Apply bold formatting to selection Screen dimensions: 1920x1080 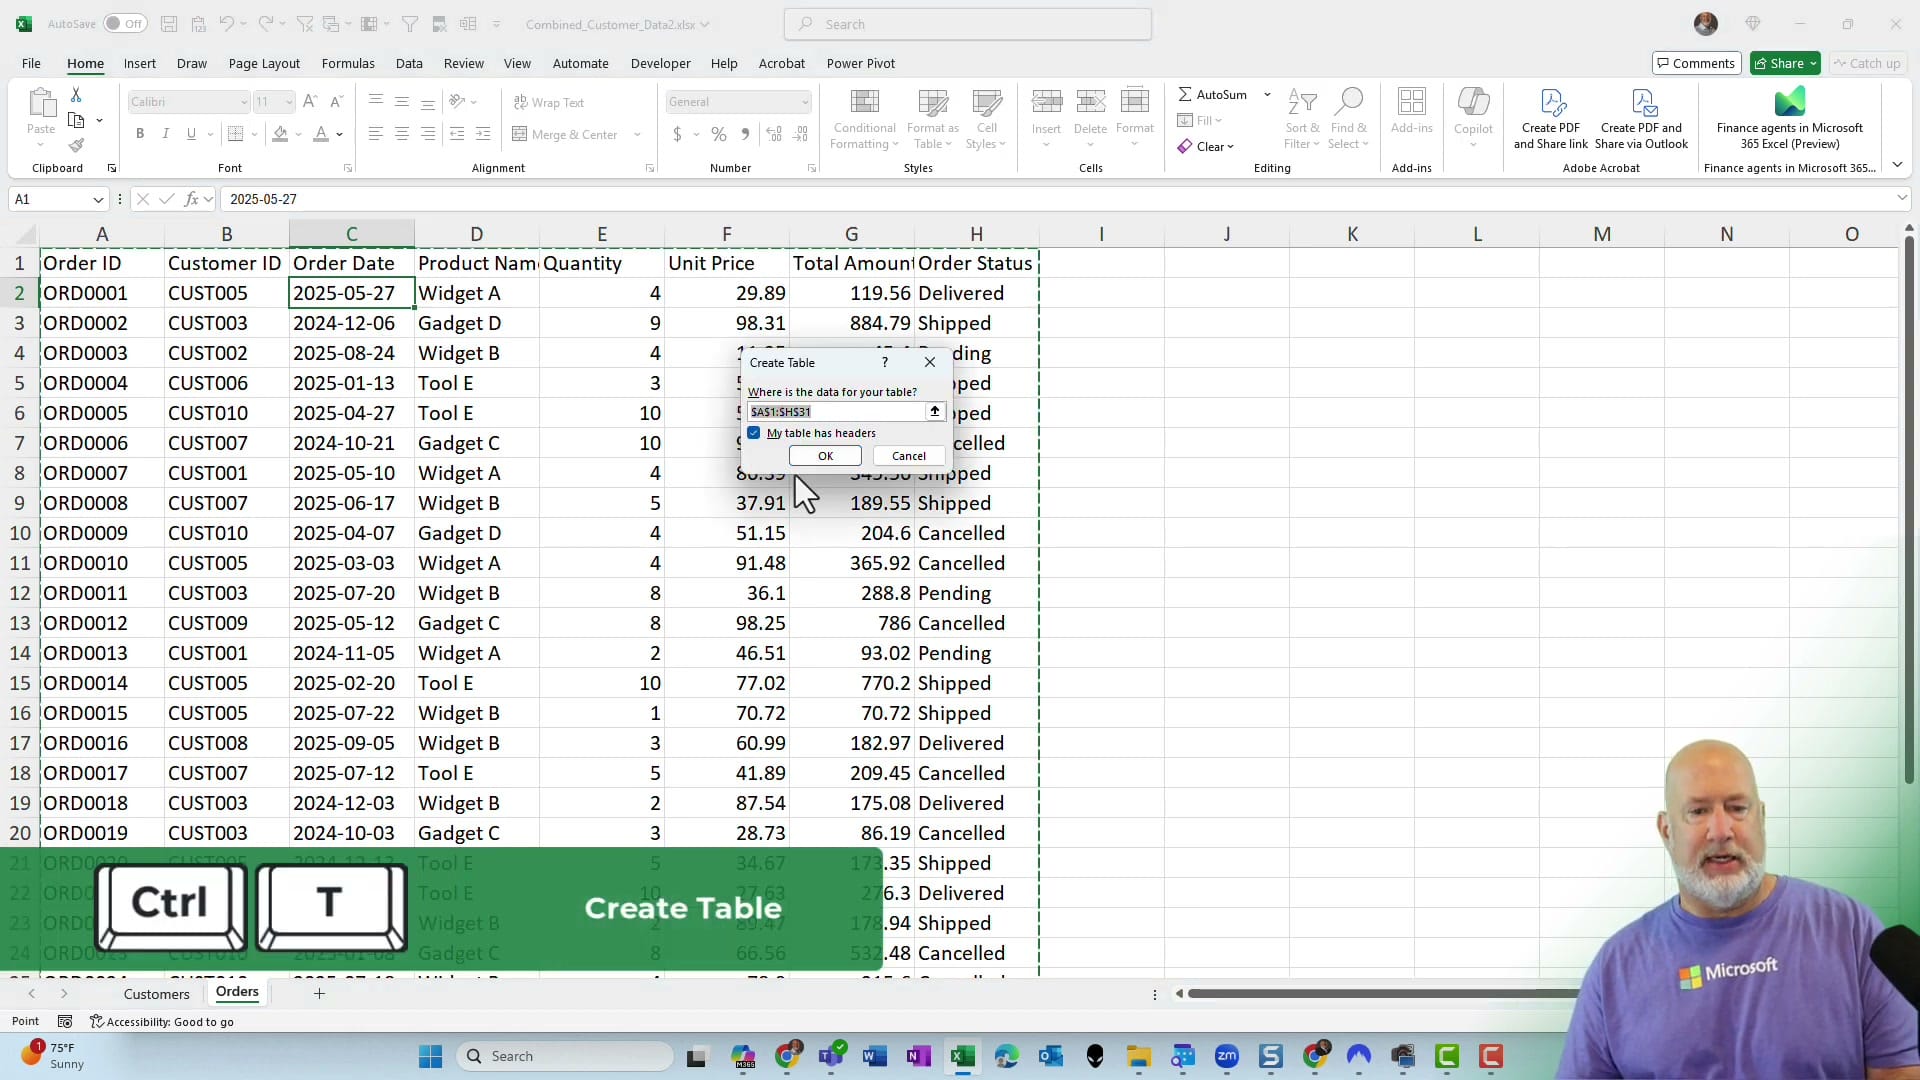139,133
